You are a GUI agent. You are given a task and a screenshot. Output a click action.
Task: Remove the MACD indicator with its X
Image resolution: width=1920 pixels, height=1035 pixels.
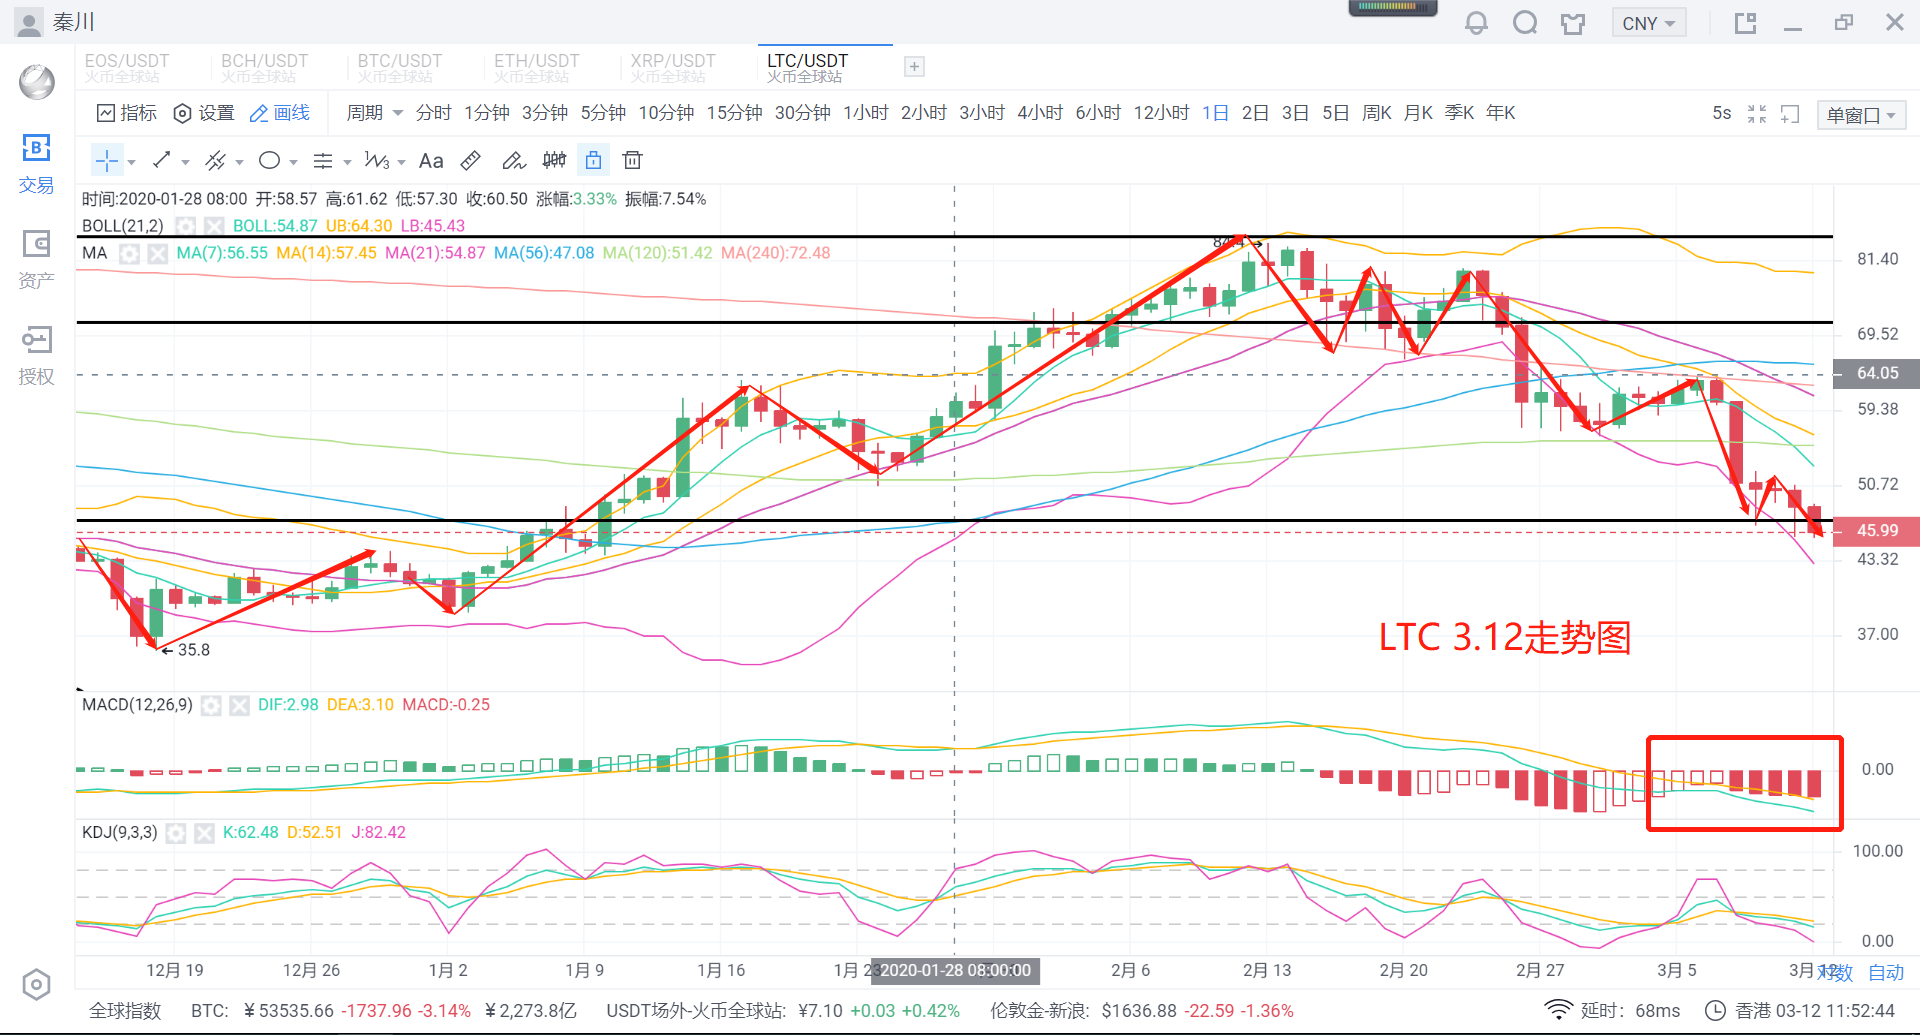coord(239,705)
